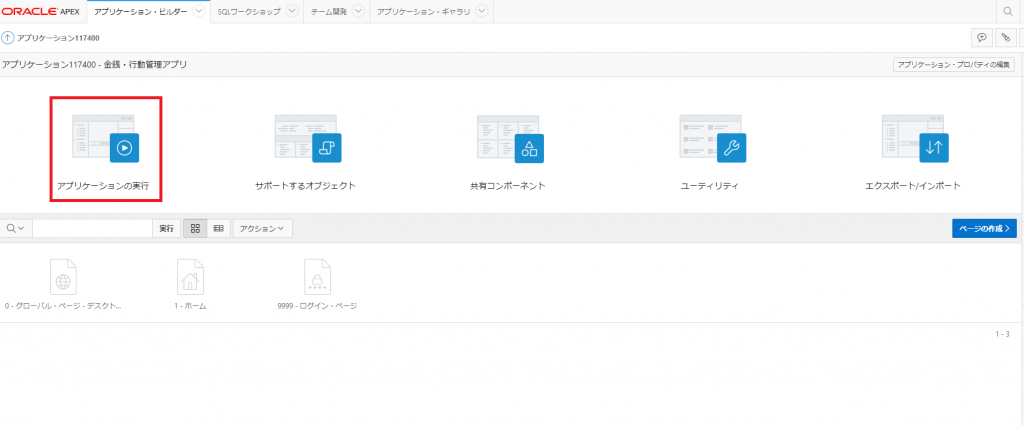Click the search magnifier icon at top right
The image size is (1024, 425).
click(1008, 12)
